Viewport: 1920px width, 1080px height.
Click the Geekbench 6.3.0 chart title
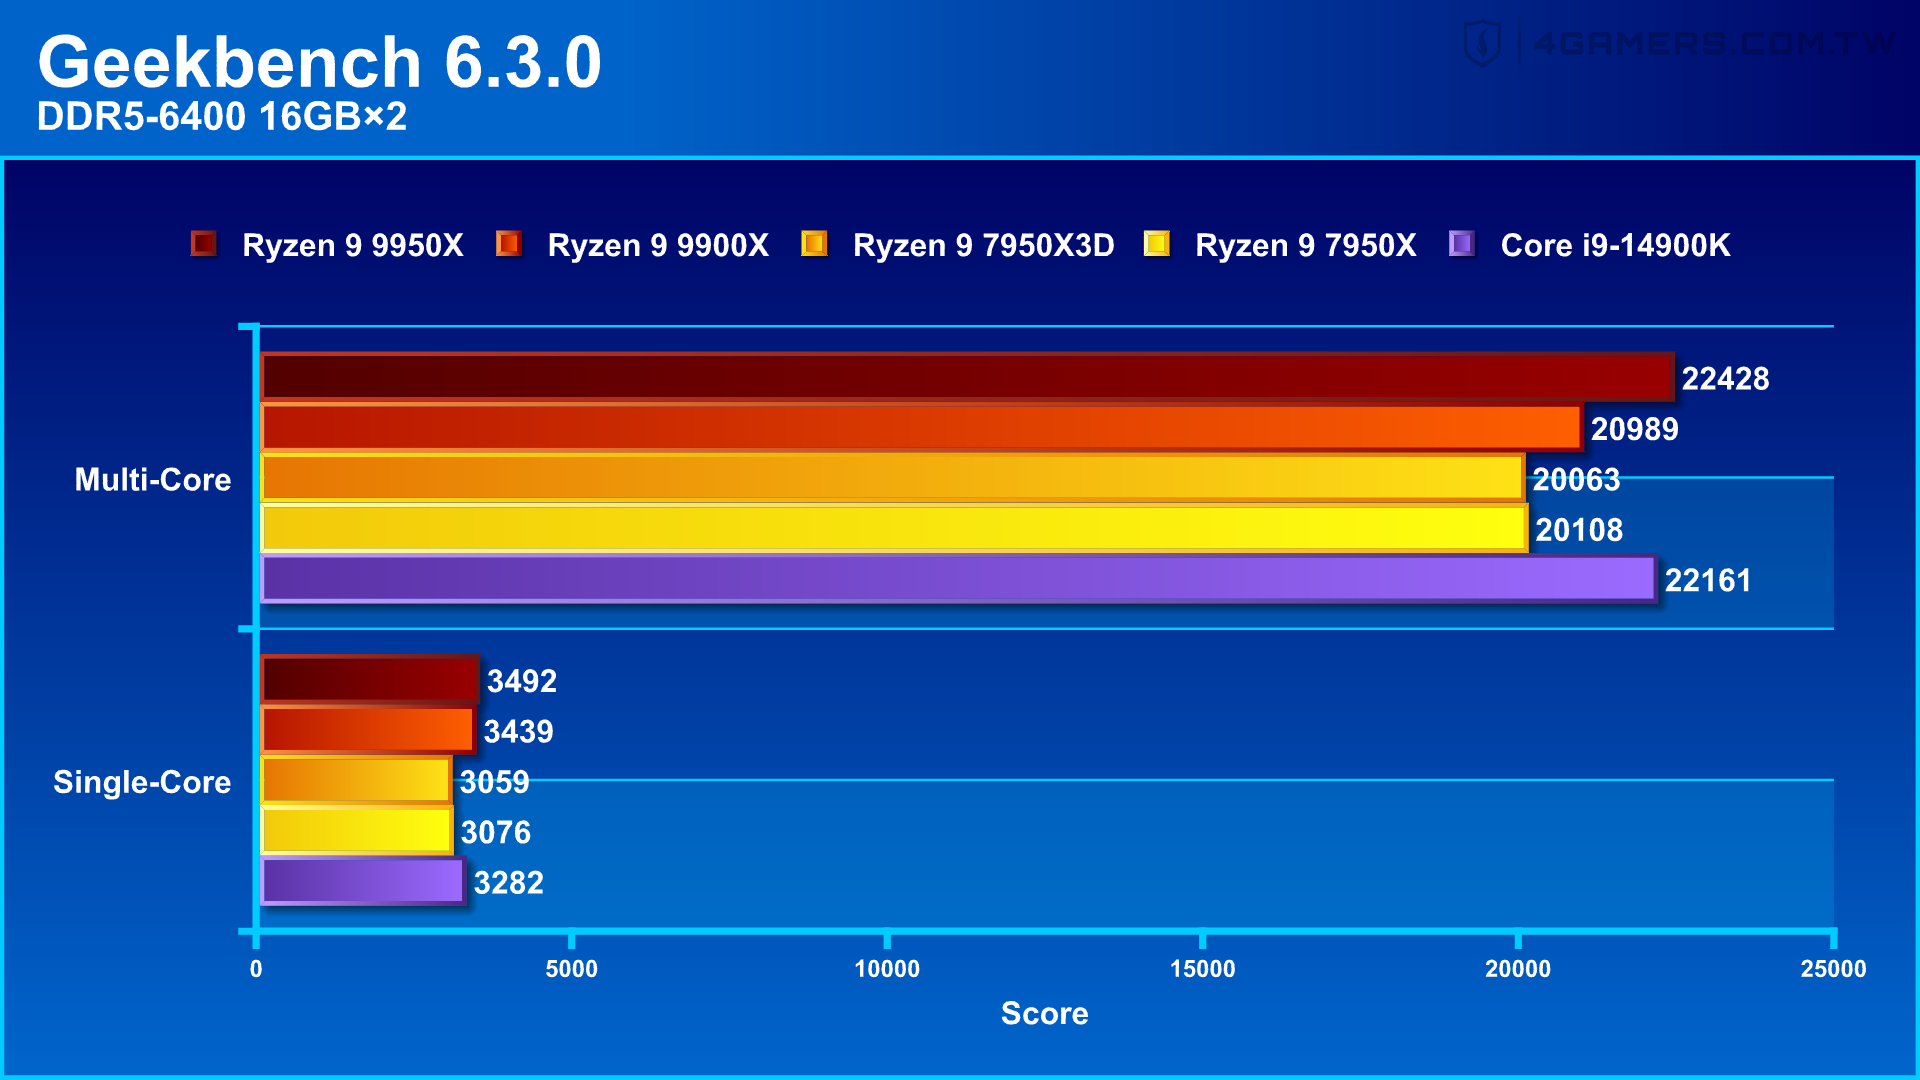coord(320,62)
